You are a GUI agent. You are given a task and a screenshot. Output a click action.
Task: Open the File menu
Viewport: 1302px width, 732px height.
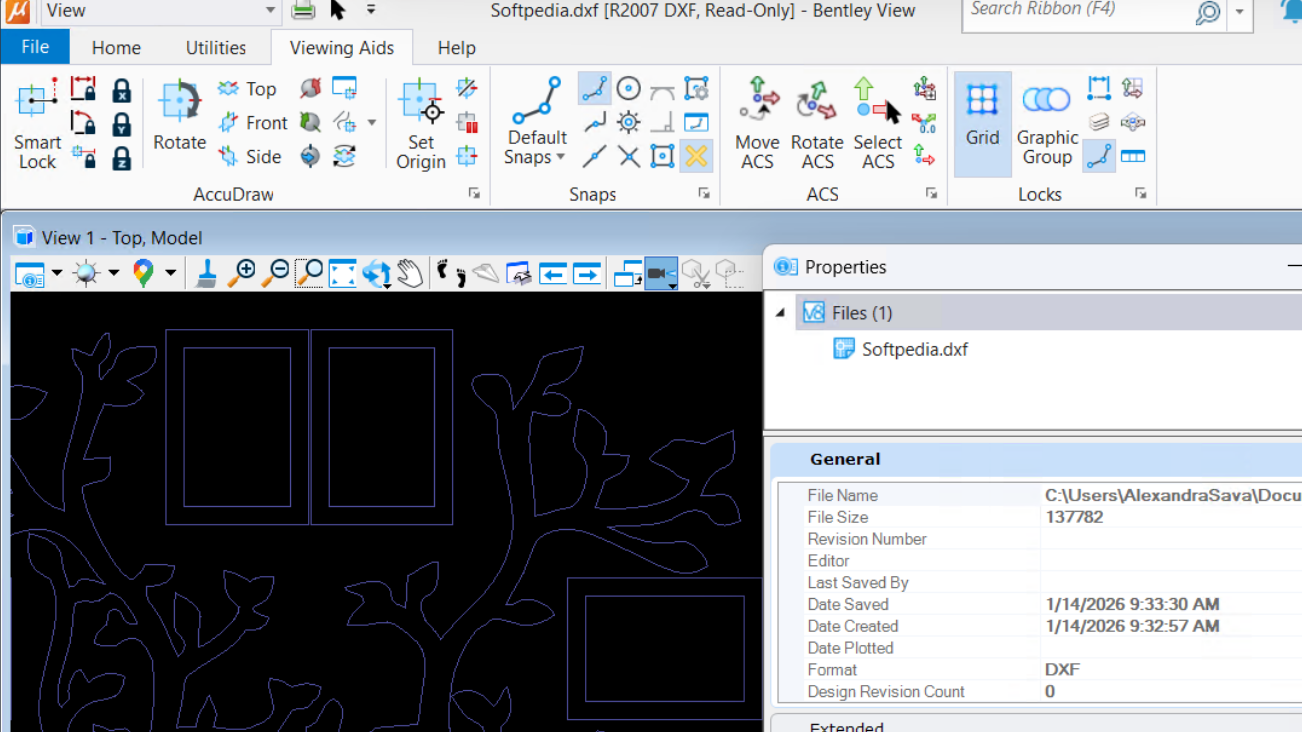click(35, 48)
